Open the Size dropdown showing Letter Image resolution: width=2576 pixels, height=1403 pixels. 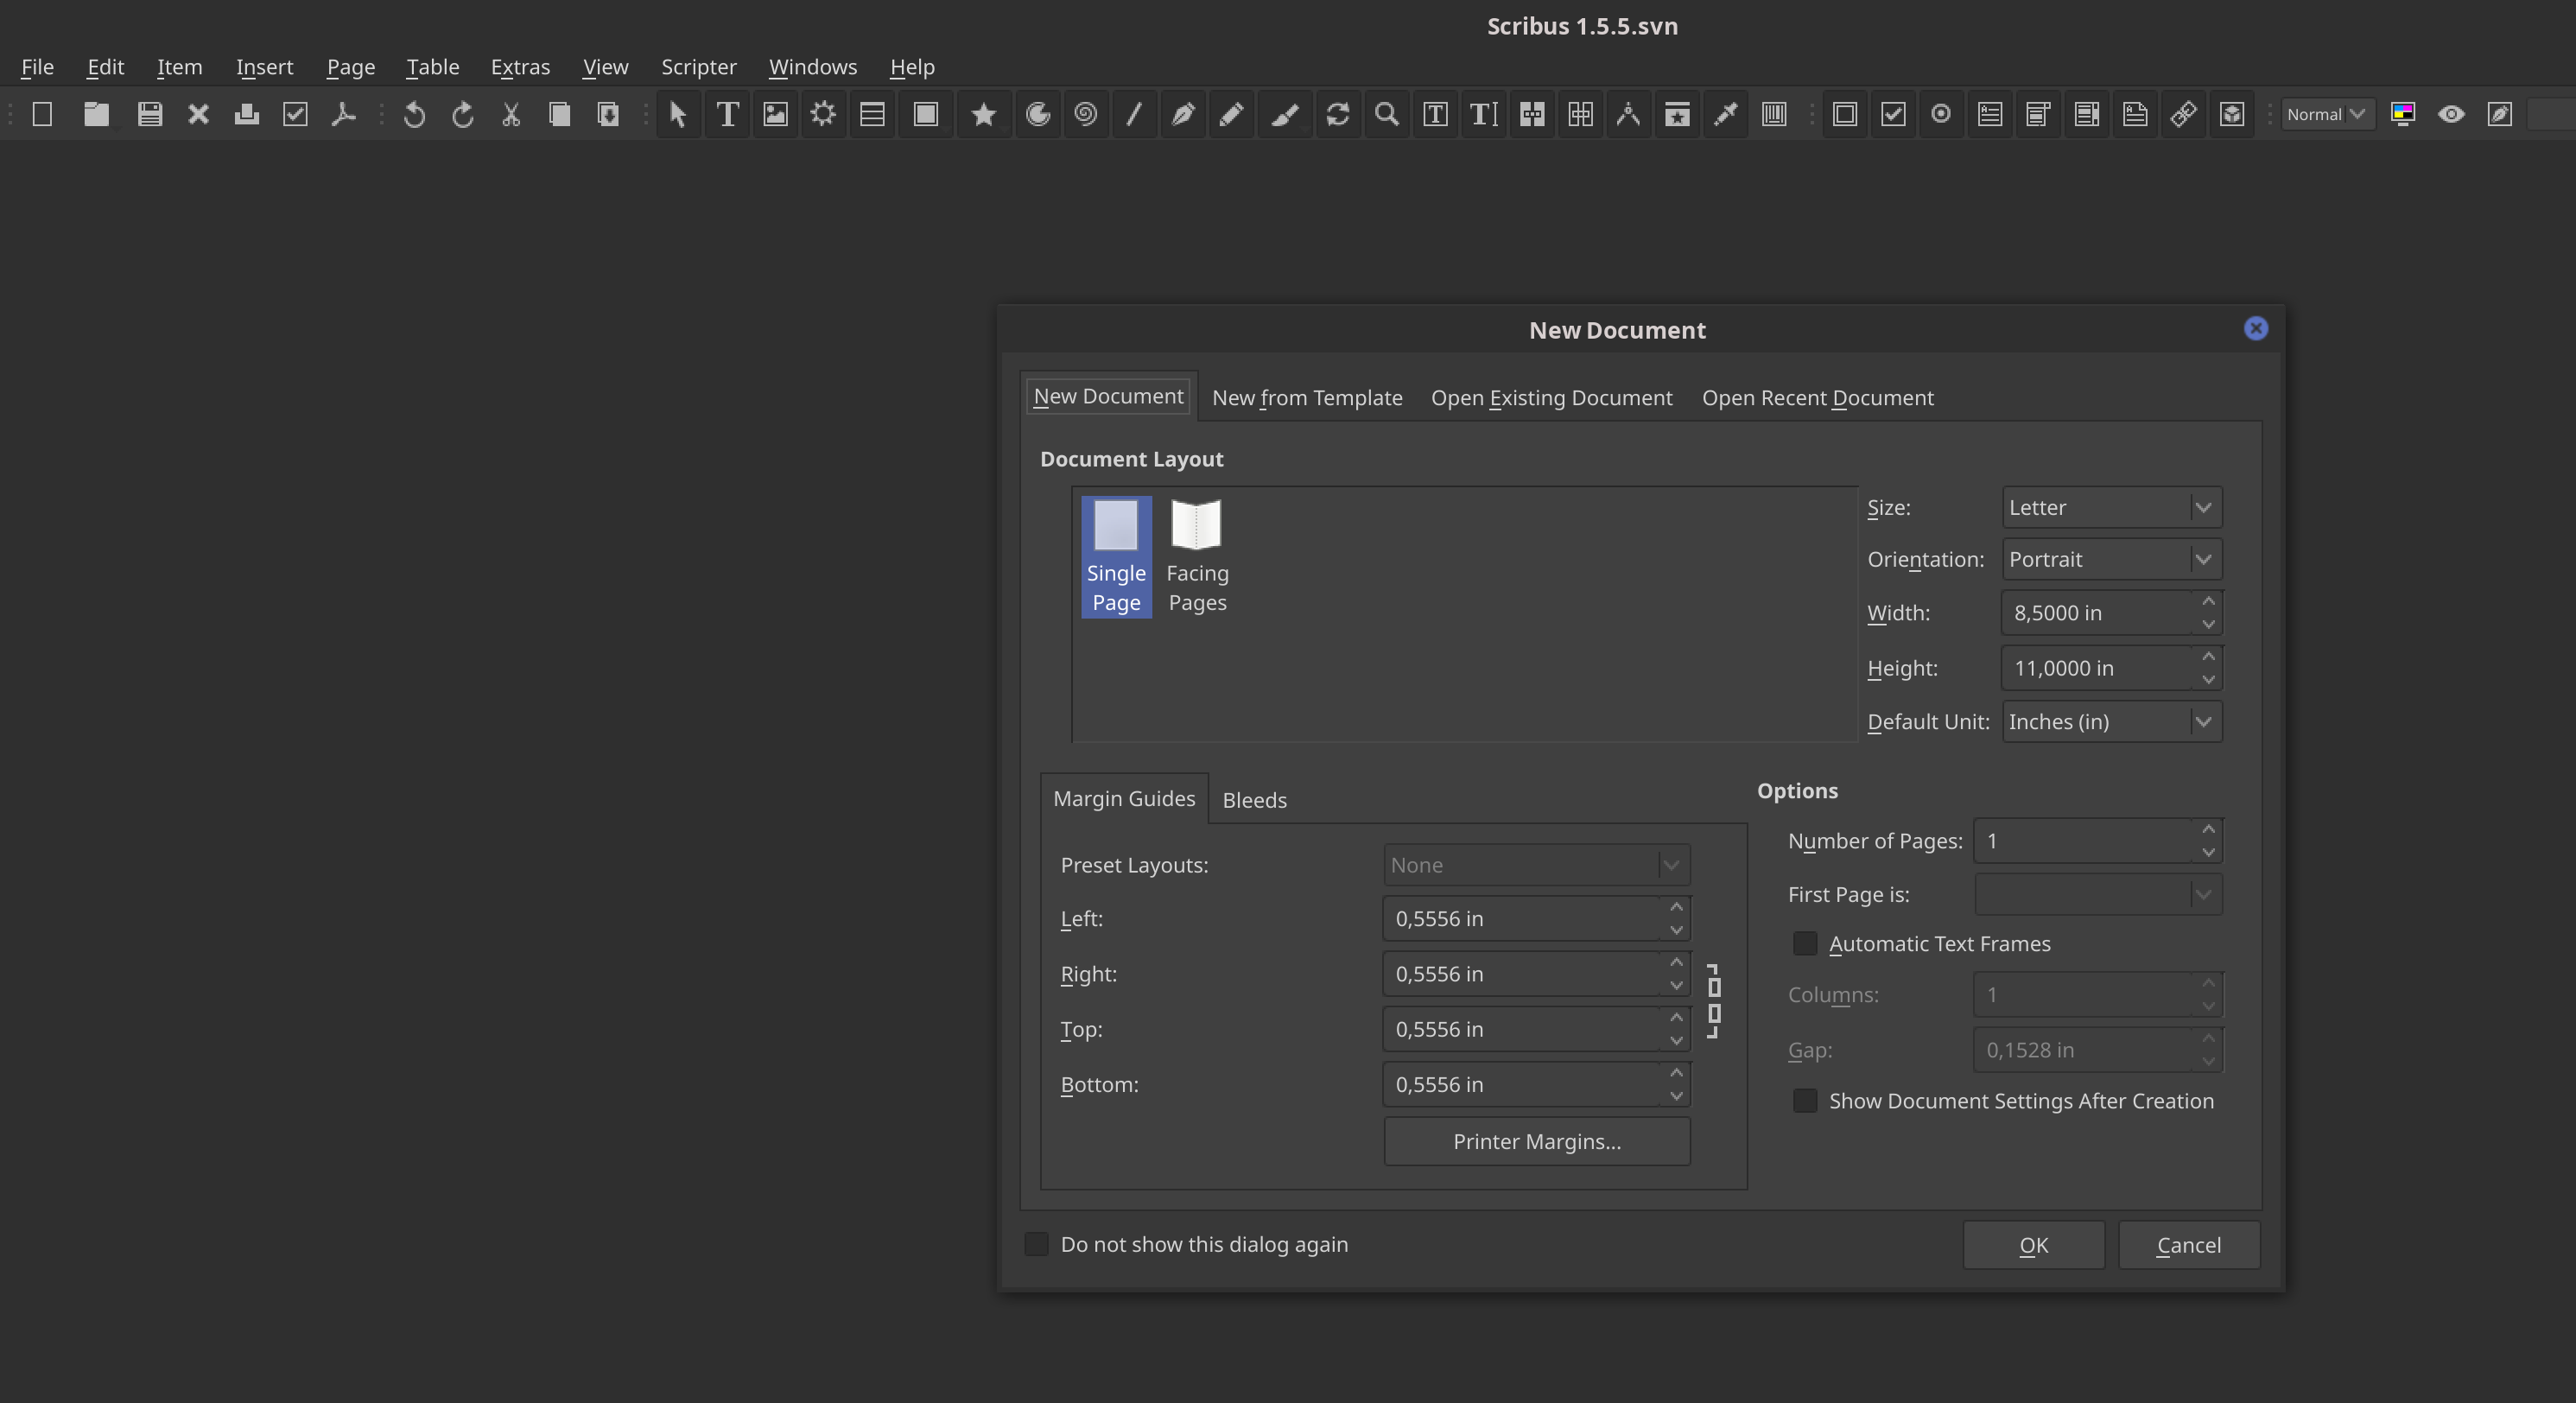tap(2111, 507)
